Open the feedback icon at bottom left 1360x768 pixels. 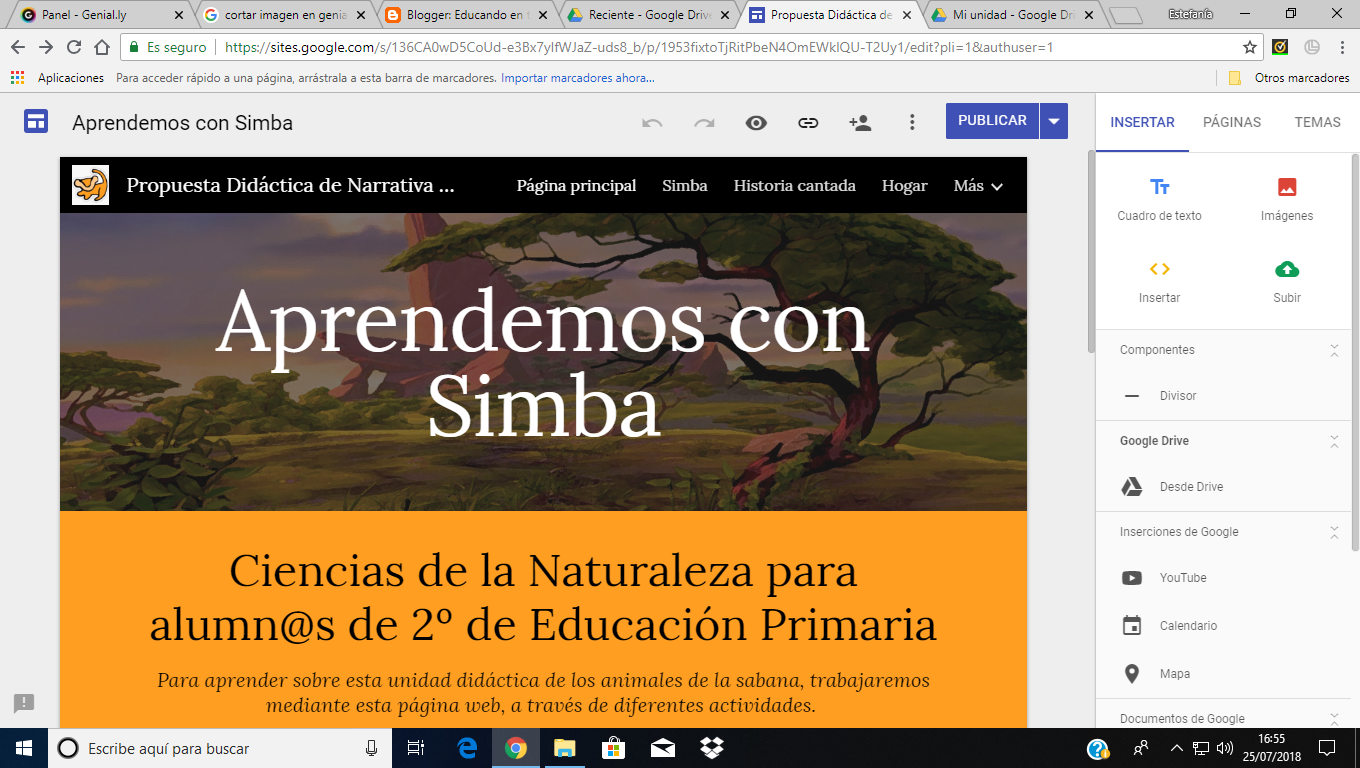click(x=24, y=703)
